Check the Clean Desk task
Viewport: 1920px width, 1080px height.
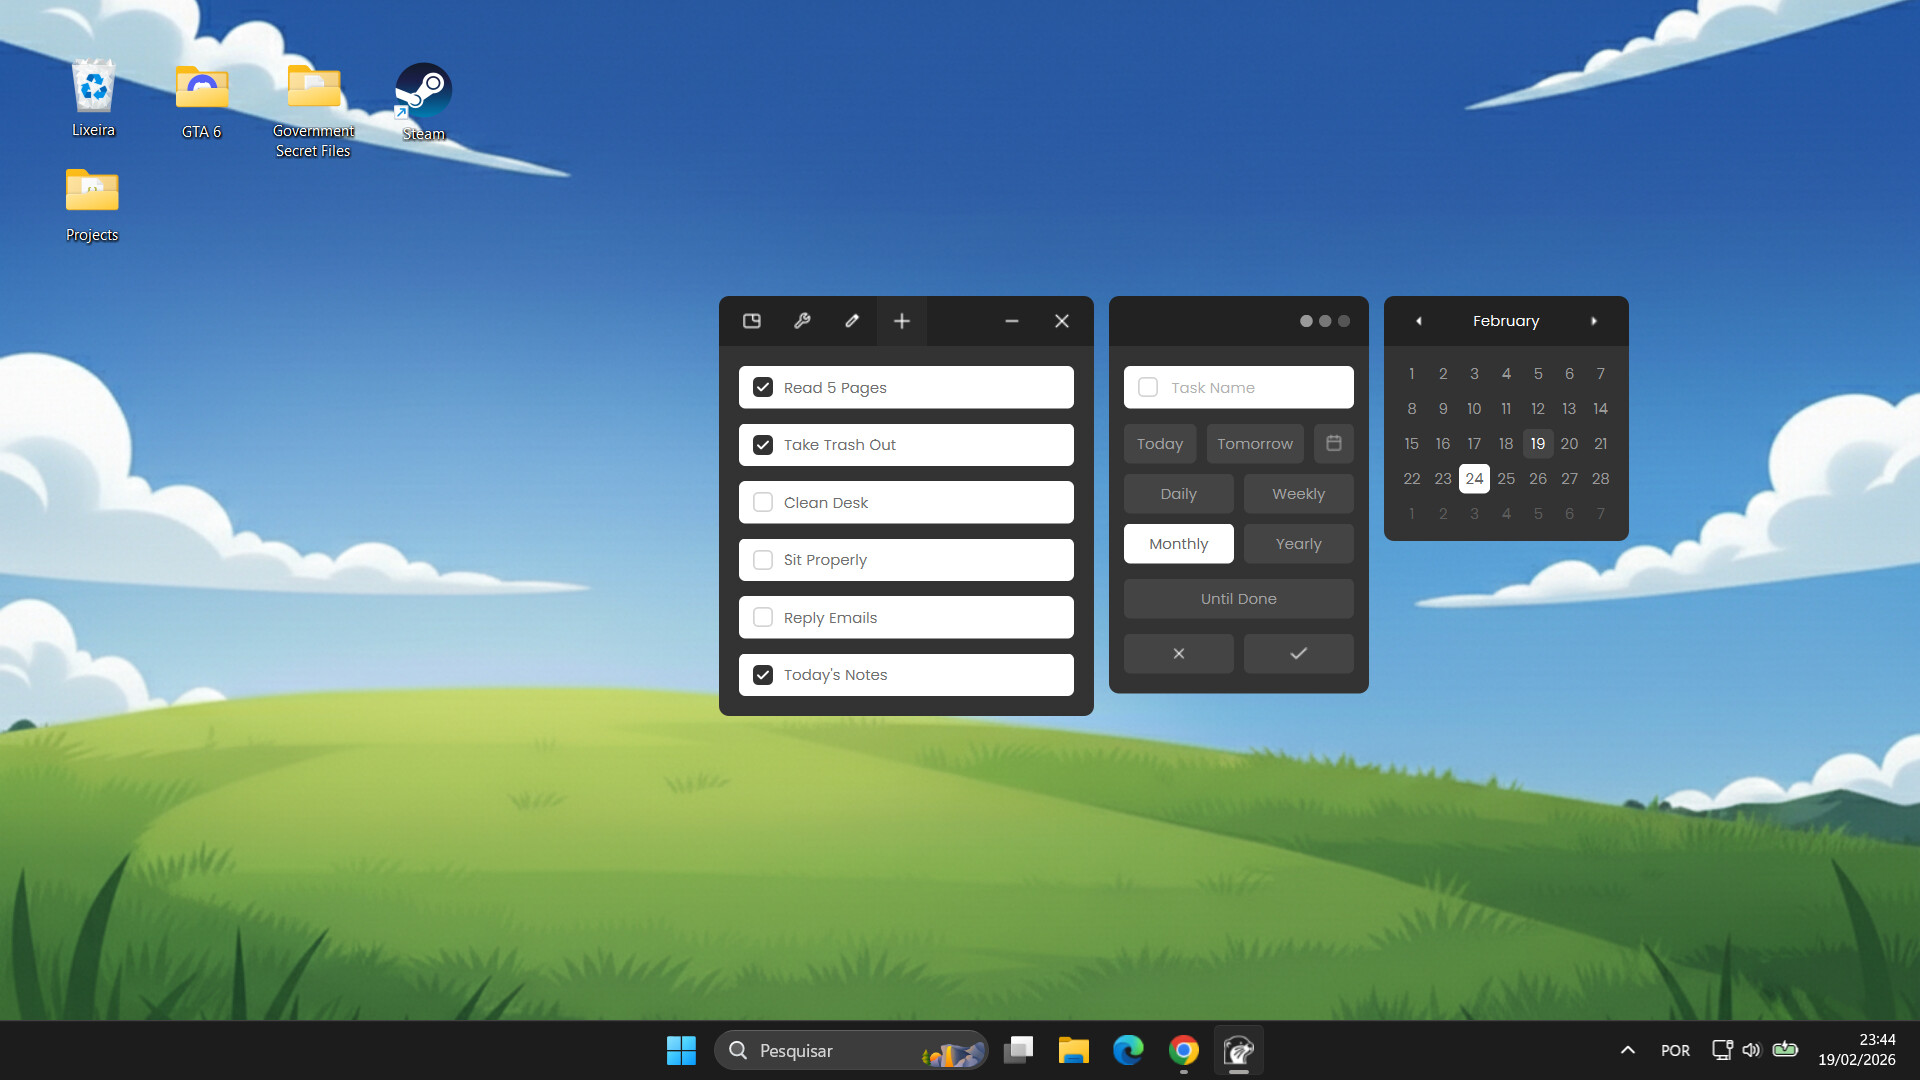pyautogui.click(x=763, y=502)
